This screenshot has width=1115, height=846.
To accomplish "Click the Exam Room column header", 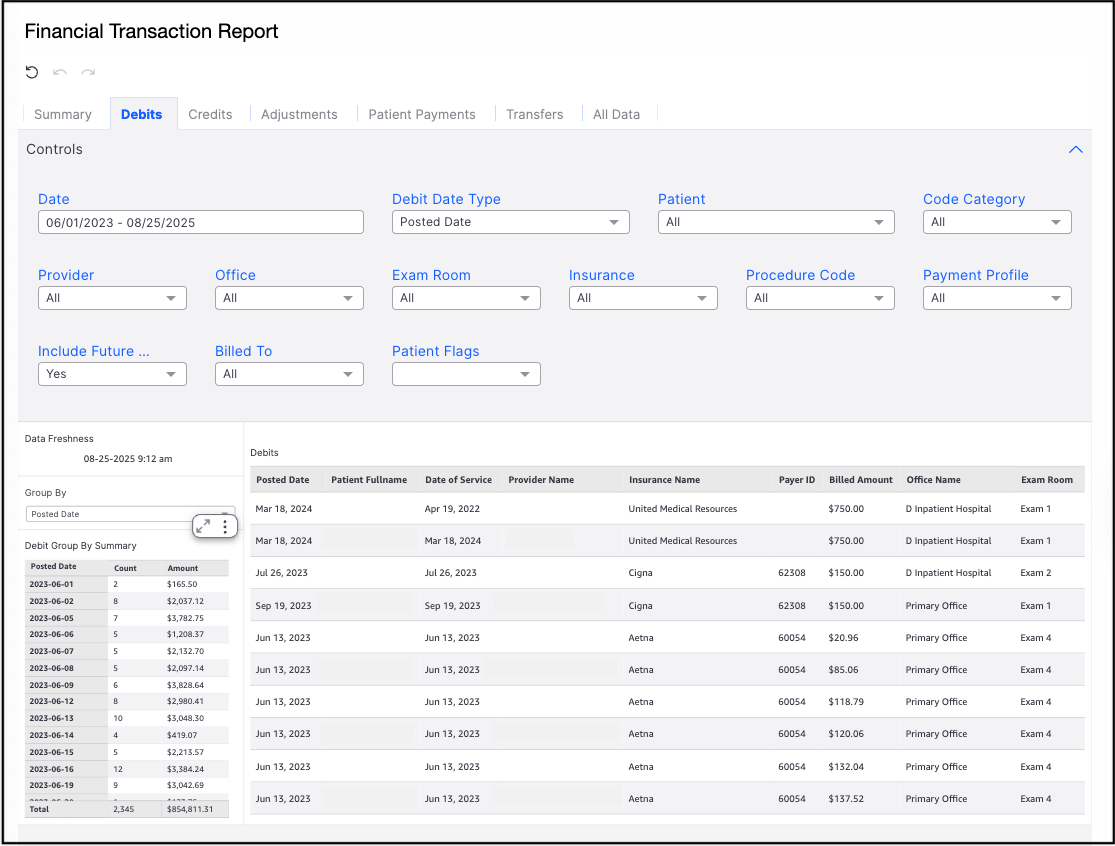I will (x=1047, y=480).
